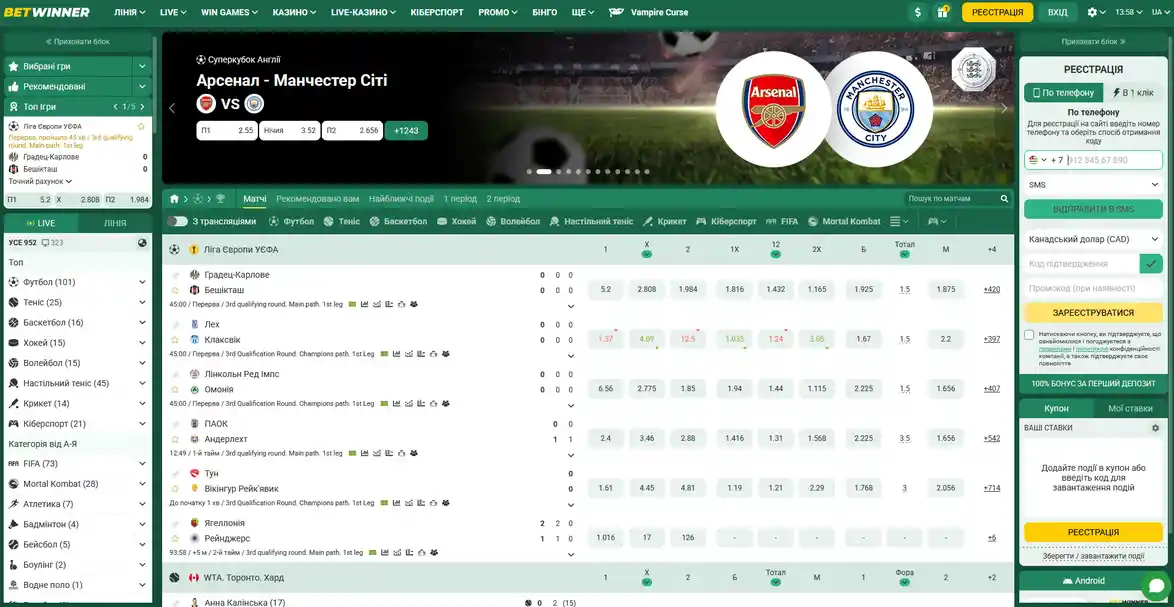Open the gift bonuses icon in header
Screen dimensions: 1174x607
[942, 12]
